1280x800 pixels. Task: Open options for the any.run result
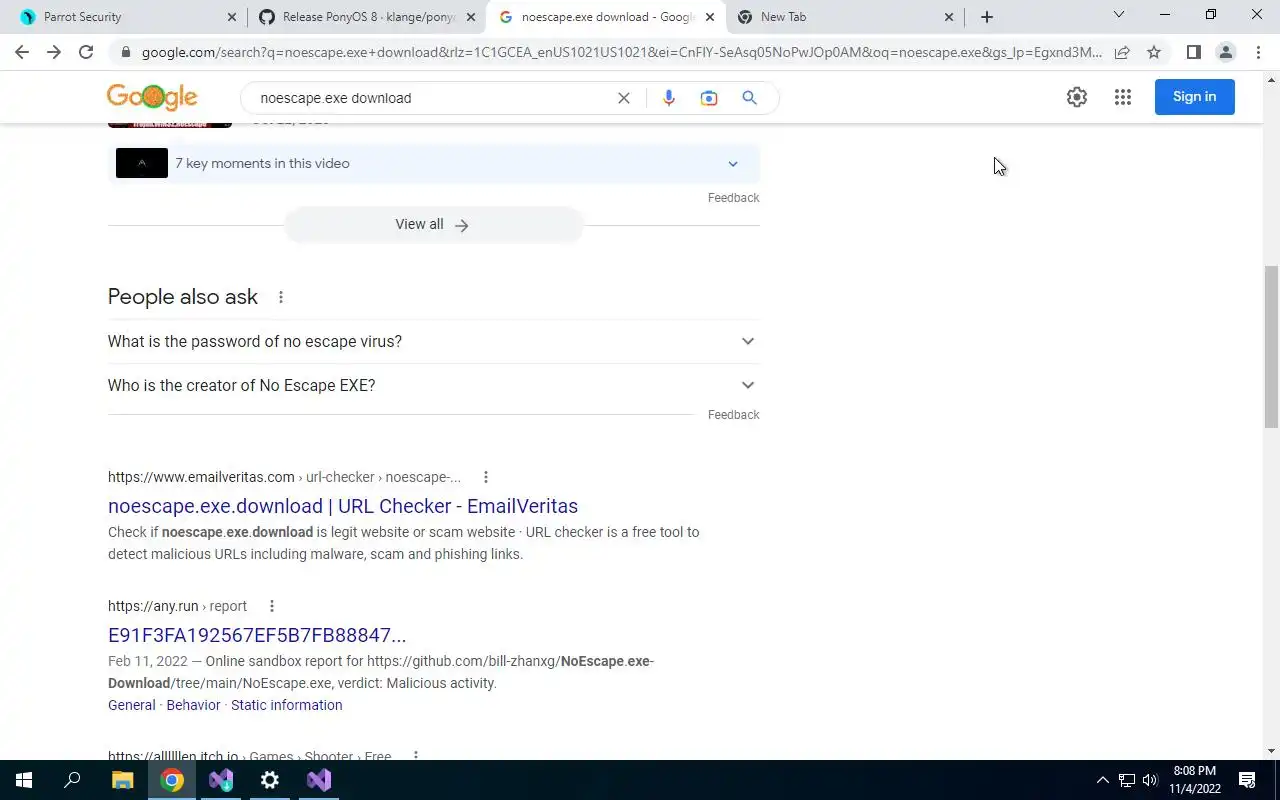pyautogui.click(x=272, y=606)
